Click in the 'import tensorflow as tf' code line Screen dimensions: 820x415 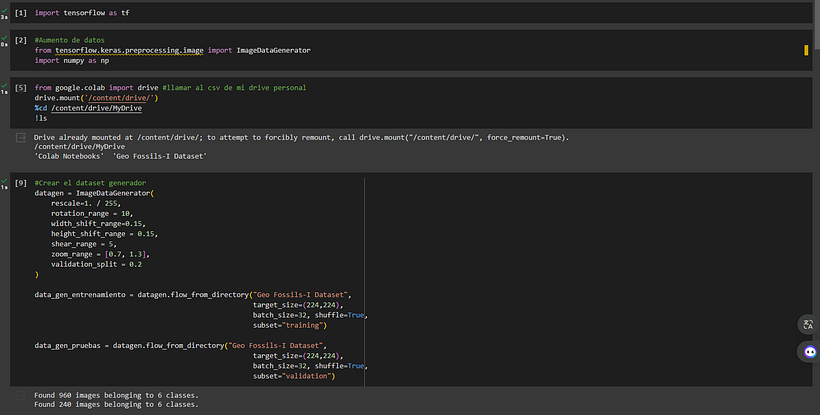[82, 13]
